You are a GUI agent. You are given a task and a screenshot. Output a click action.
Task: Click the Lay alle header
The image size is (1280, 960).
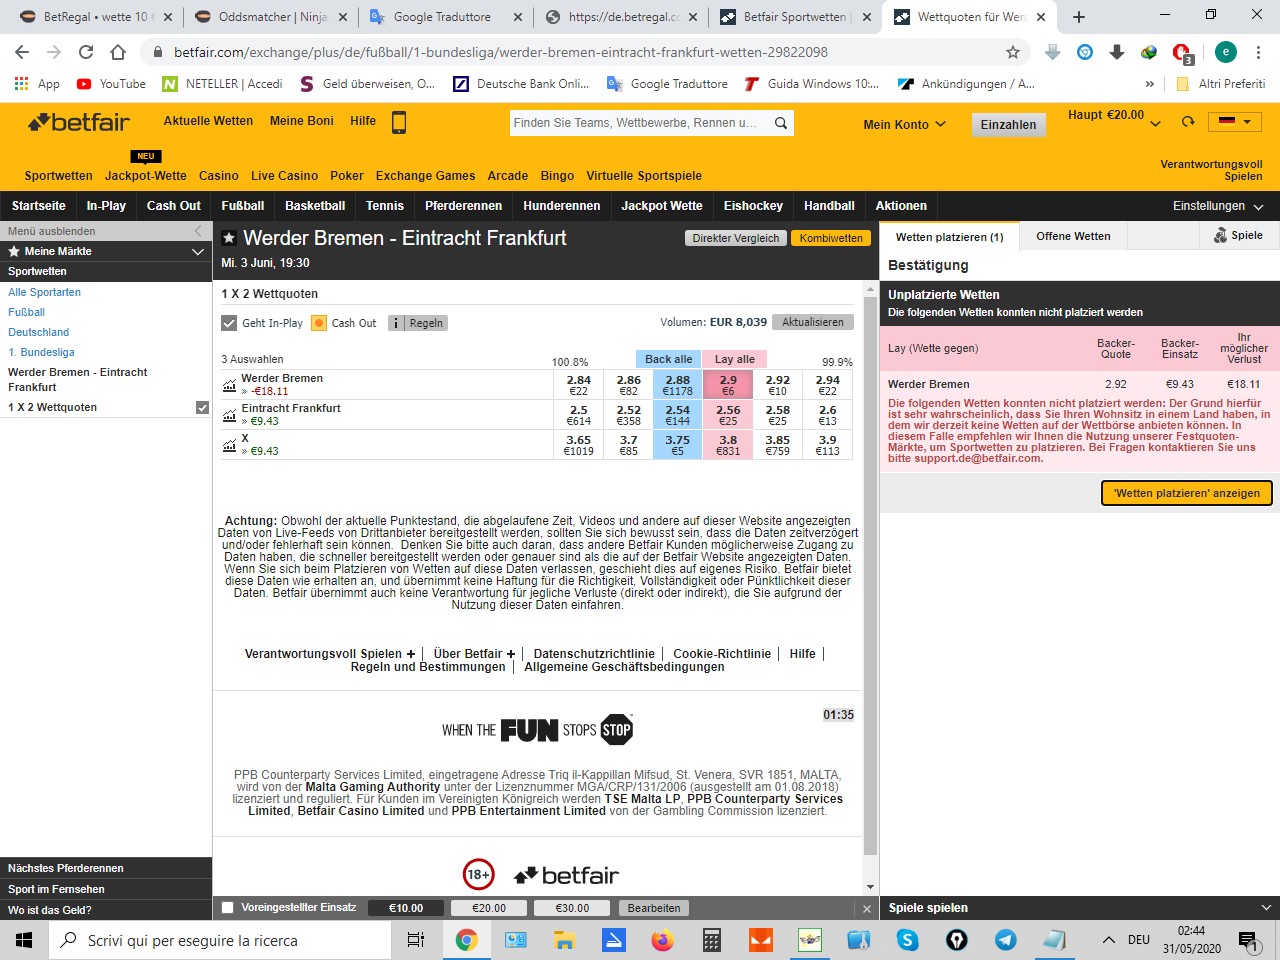point(734,359)
